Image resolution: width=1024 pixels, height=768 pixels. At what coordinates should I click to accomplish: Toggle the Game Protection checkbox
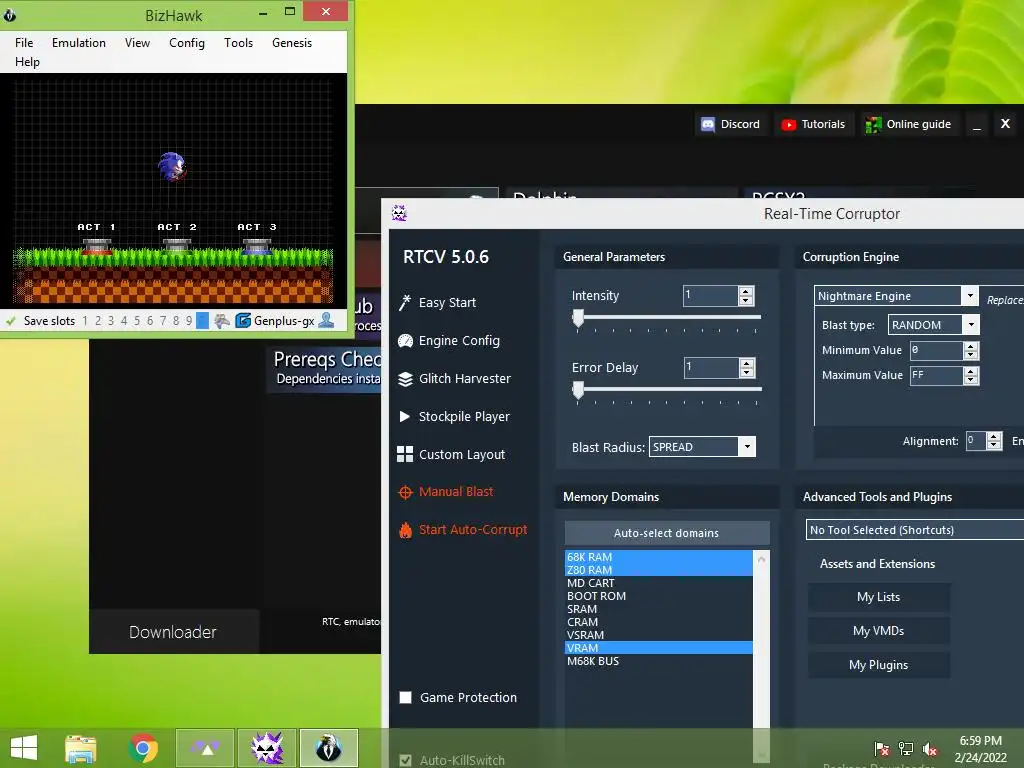(406, 697)
